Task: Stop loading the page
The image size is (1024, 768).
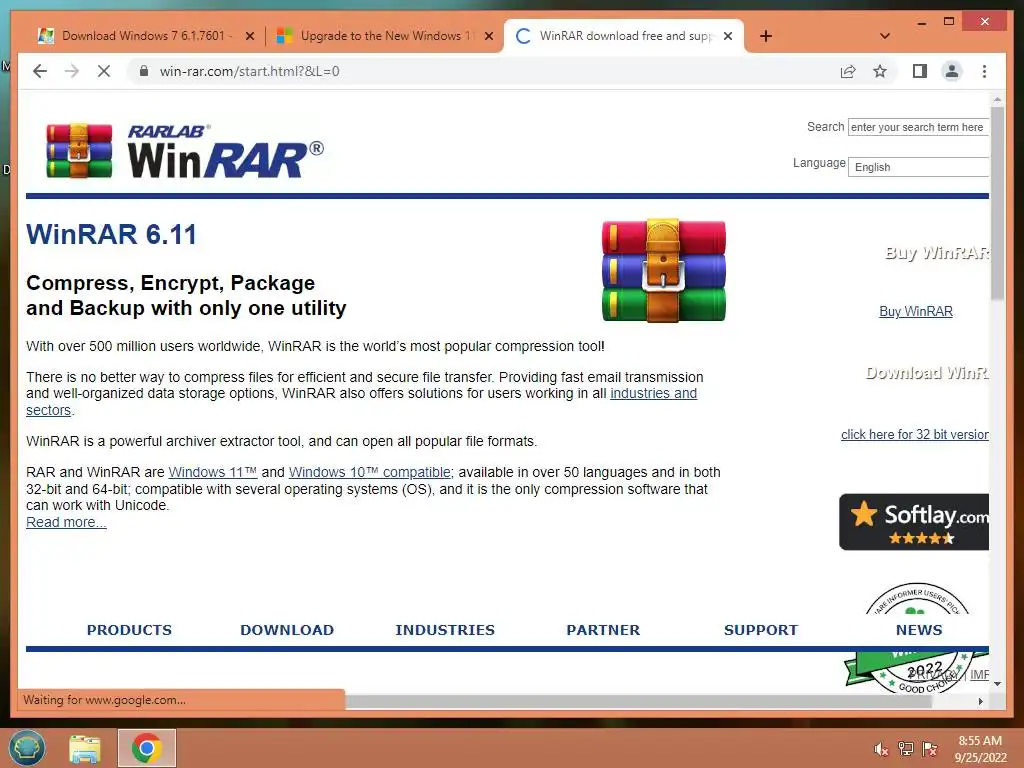Action: (104, 71)
